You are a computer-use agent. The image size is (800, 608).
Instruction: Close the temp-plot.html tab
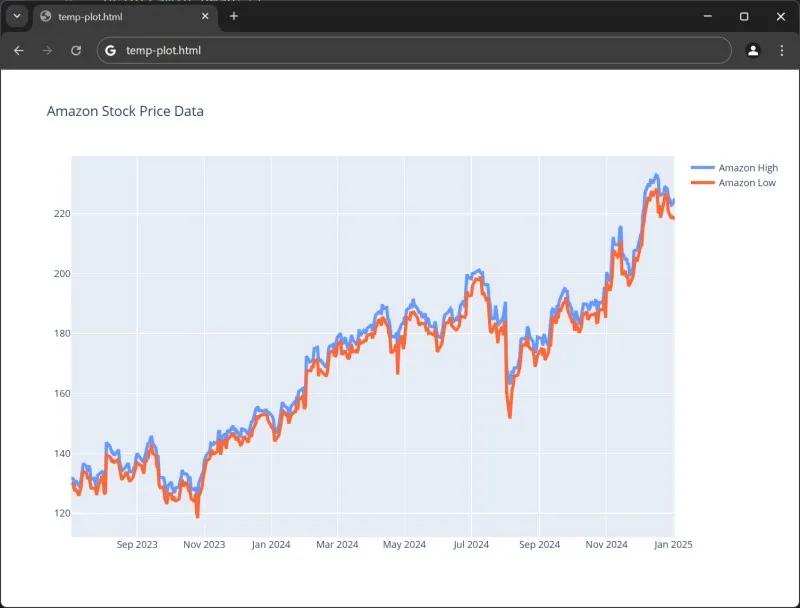point(205,16)
